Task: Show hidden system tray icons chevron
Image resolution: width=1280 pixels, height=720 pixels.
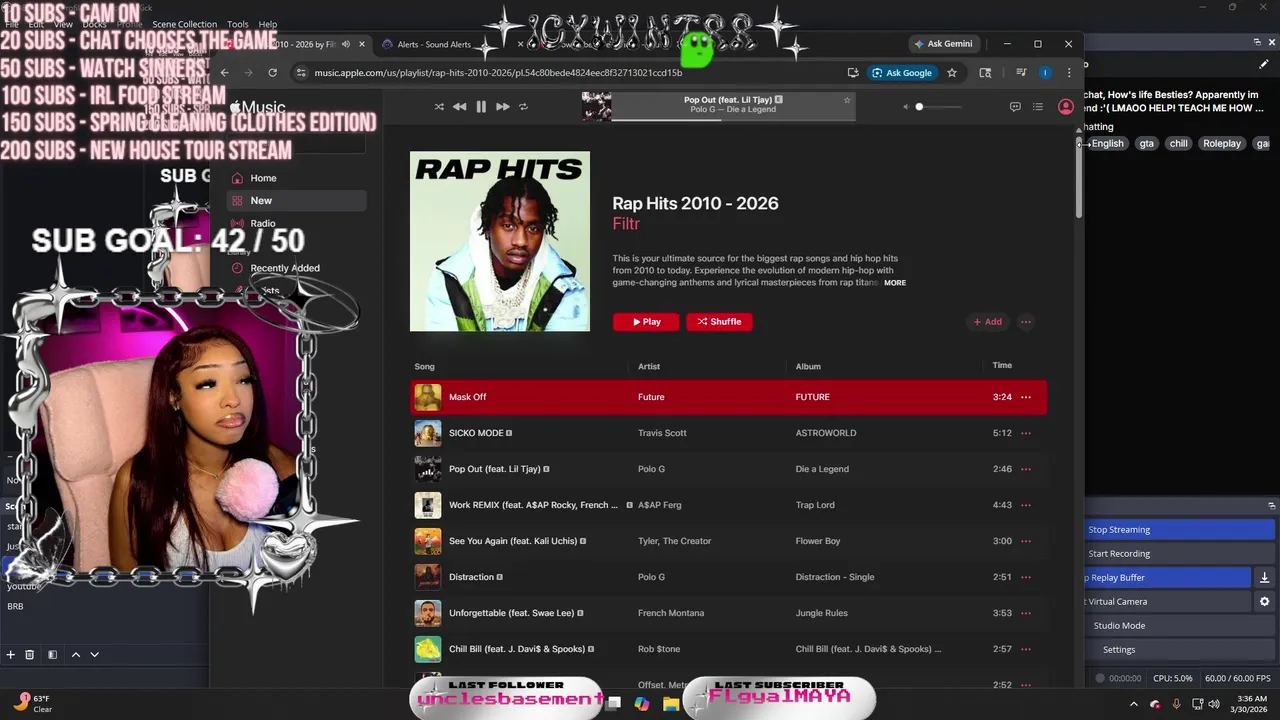Action: pos(1133,704)
